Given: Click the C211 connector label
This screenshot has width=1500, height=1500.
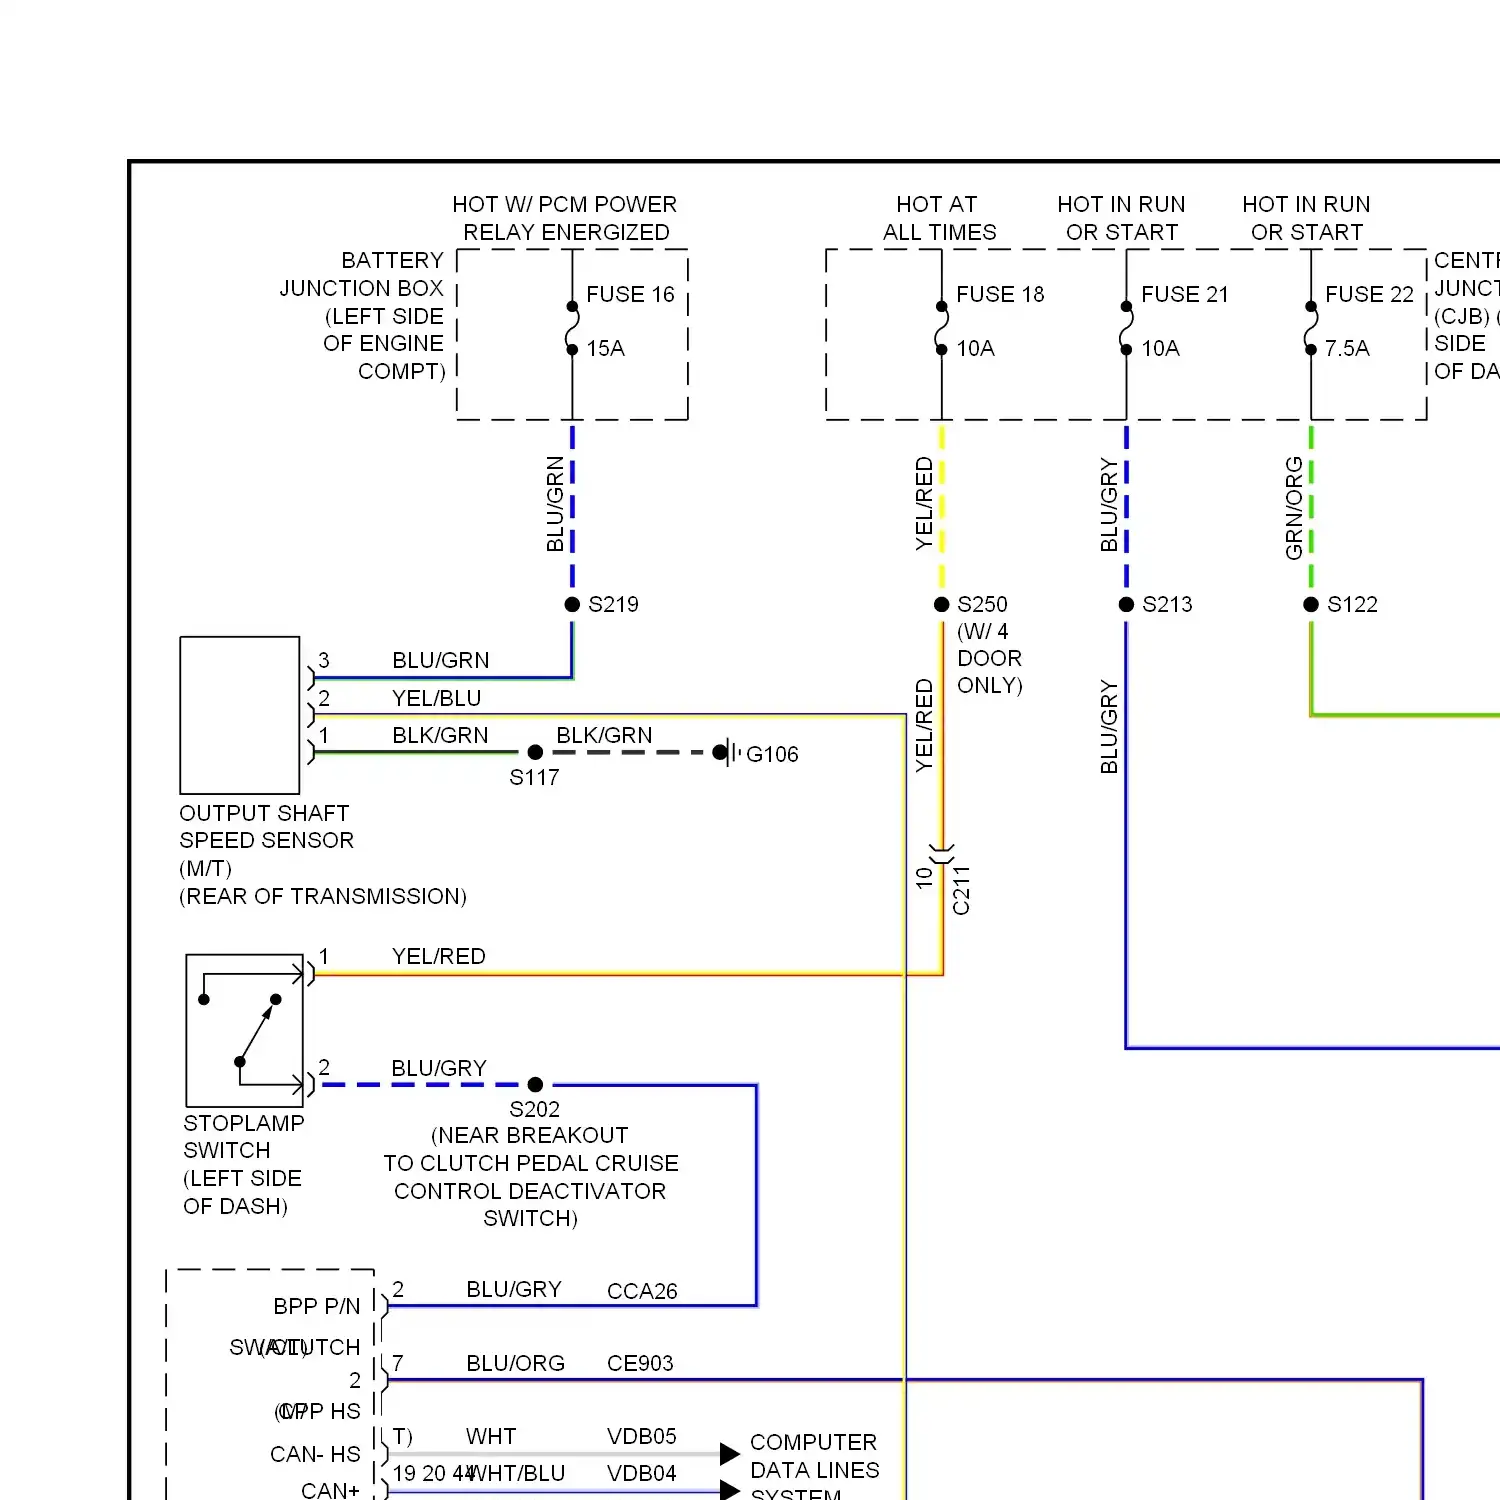Looking at the screenshot, I should coord(961,890).
